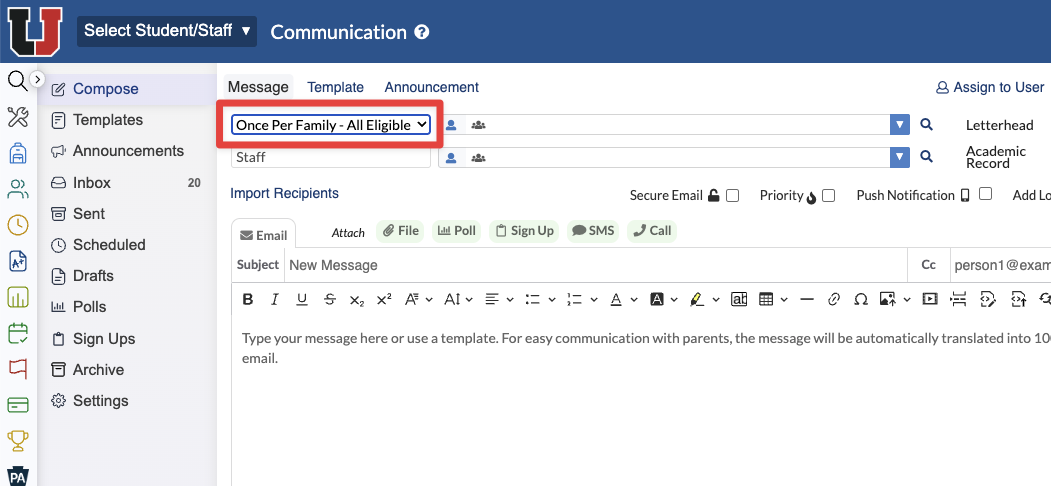Open the trophy icon in left sidebar
The image size is (1051, 486).
[x=18, y=440]
